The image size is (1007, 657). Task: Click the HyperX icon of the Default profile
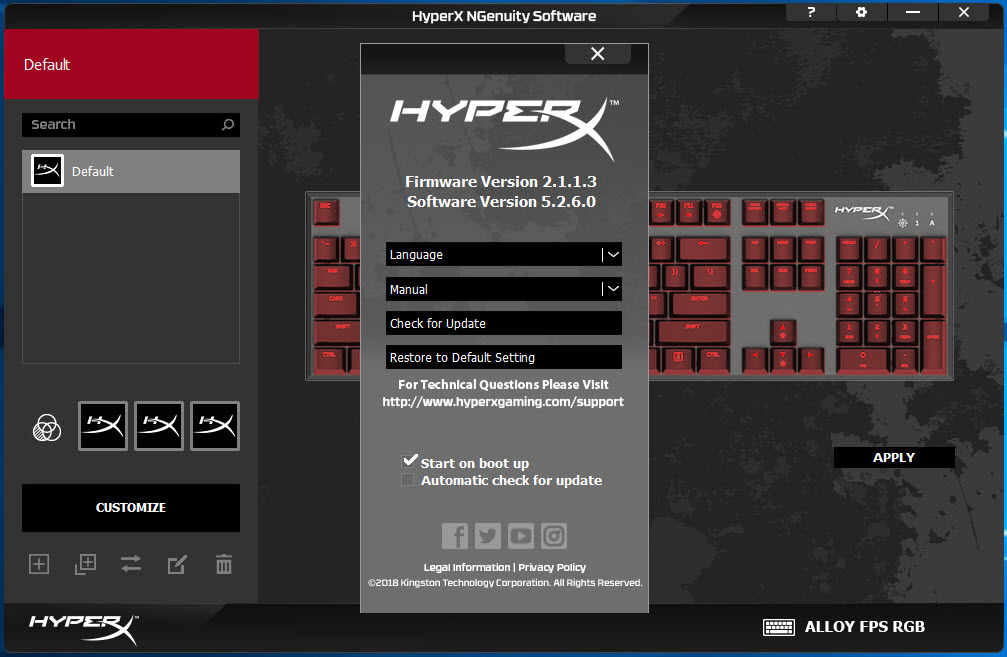click(48, 171)
